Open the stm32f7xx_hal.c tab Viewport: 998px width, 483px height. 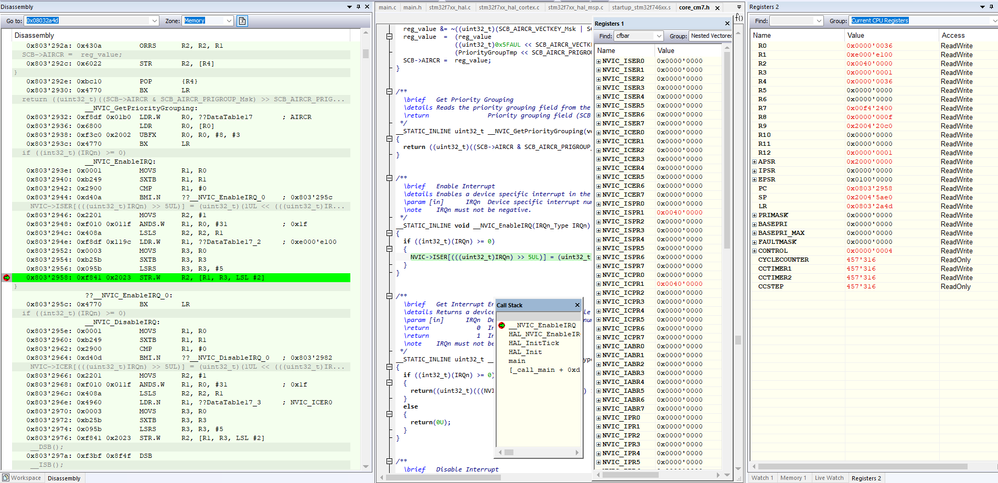point(448,8)
